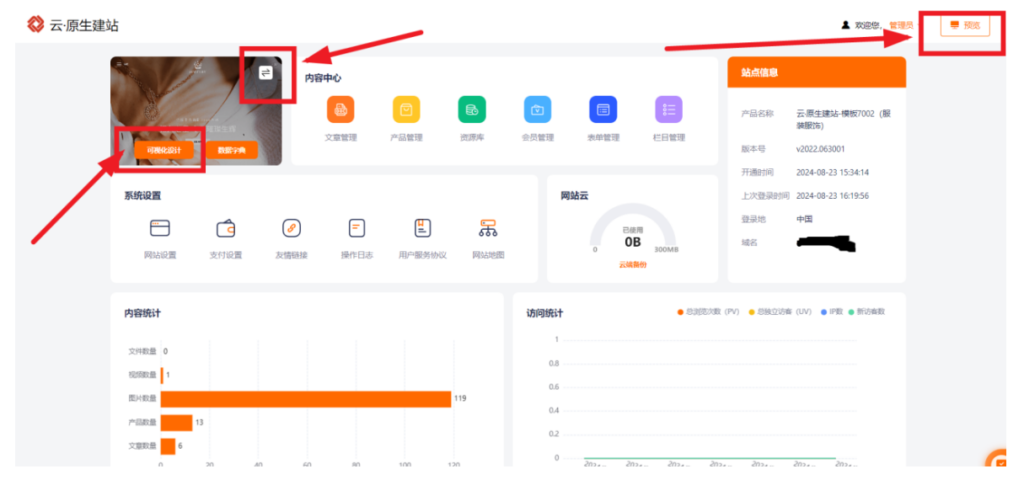Click the product name 云·原生建站-模板7002
The image size is (1024, 485).
pyautogui.click(x=844, y=119)
